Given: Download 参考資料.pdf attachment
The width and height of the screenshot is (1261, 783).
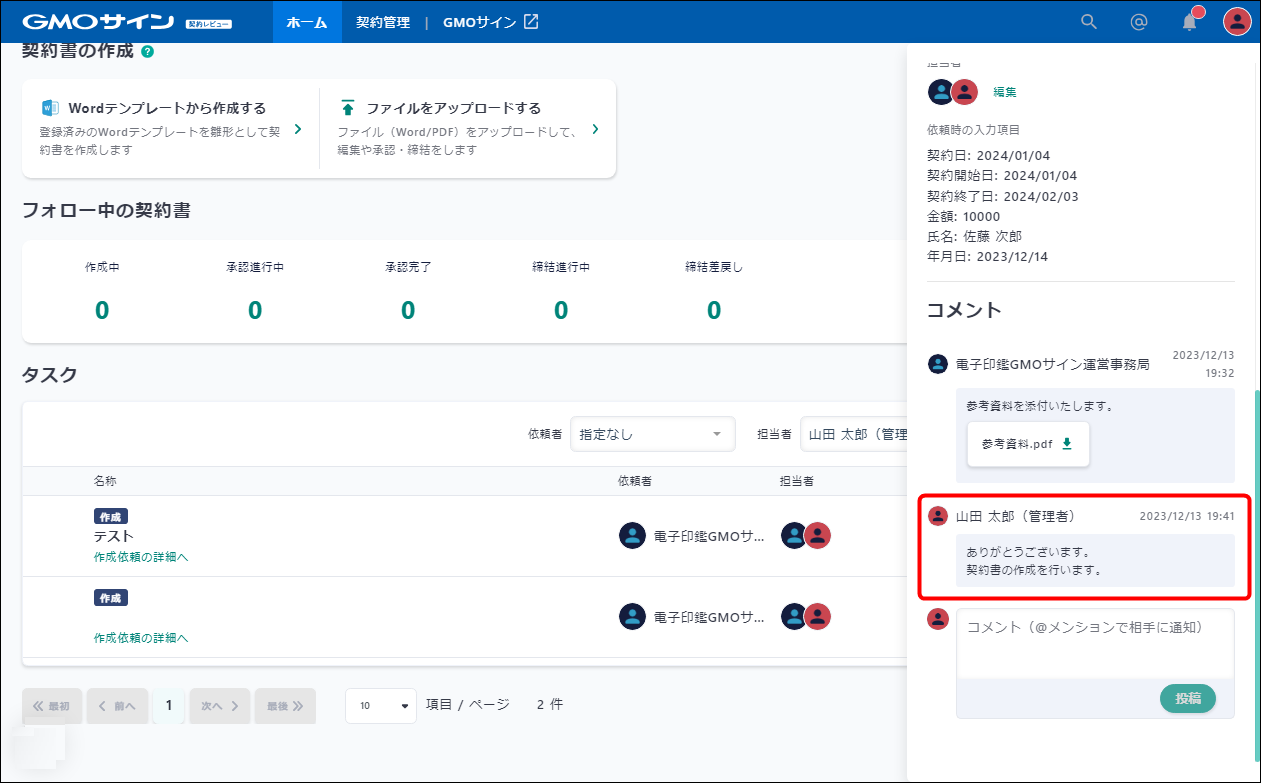Looking at the screenshot, I should (x=1066, y=444).
